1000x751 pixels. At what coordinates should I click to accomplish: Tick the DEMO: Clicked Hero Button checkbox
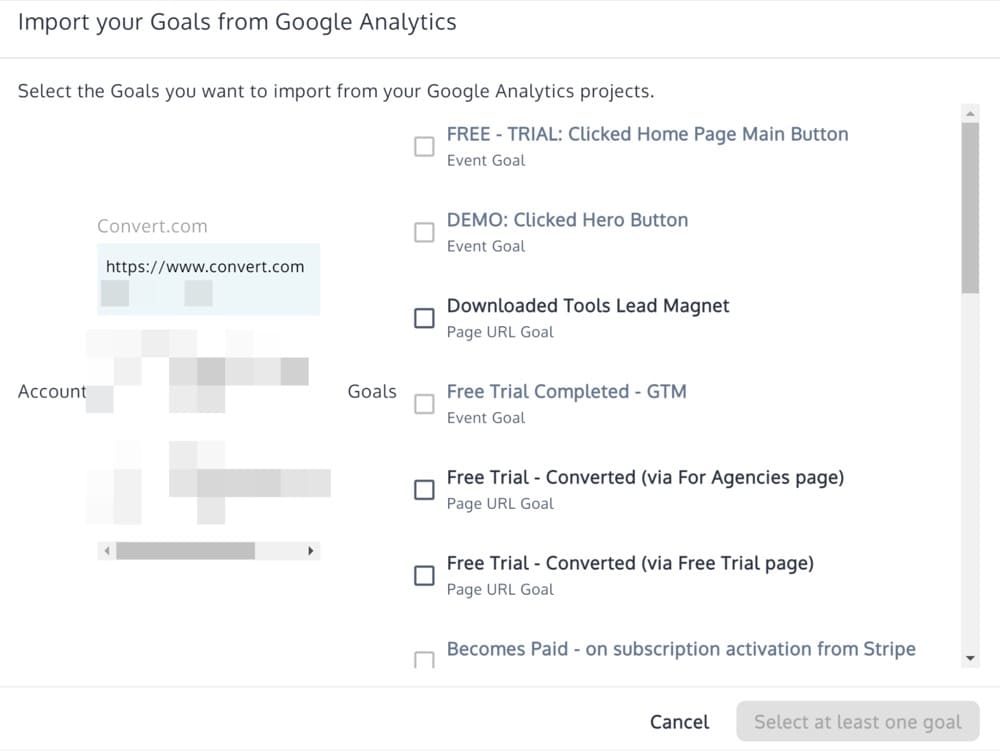click(425, 232)
